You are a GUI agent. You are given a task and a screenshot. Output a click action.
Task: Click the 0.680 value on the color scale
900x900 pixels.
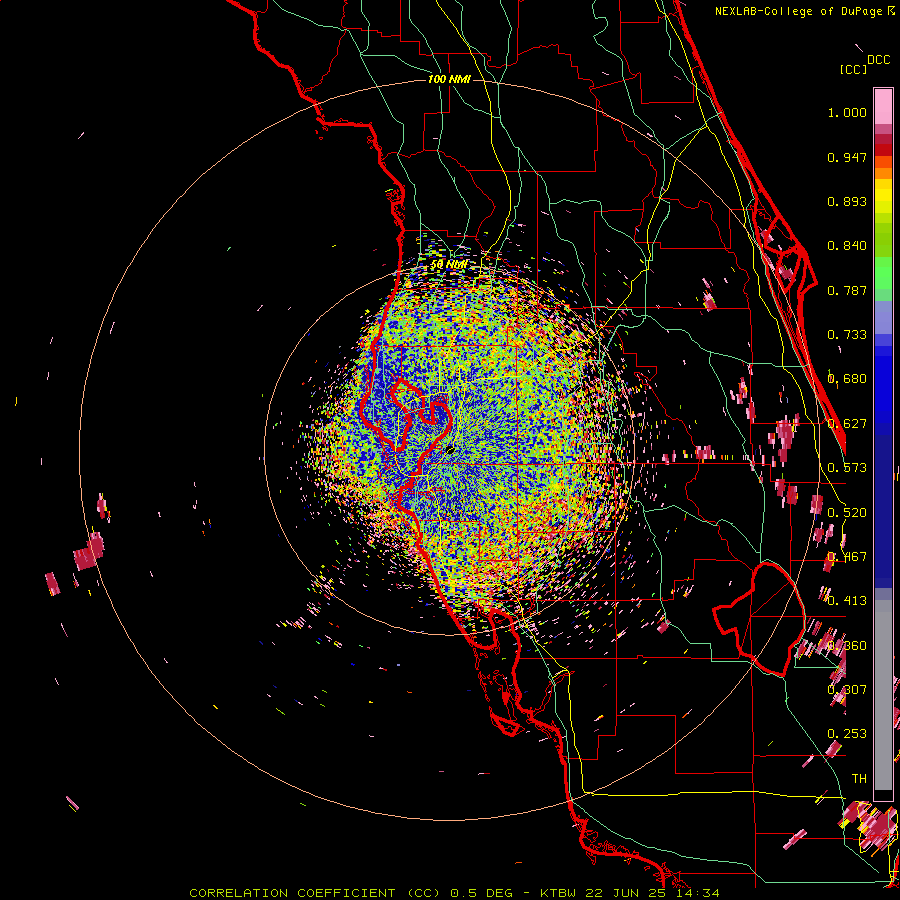(847, 379)
